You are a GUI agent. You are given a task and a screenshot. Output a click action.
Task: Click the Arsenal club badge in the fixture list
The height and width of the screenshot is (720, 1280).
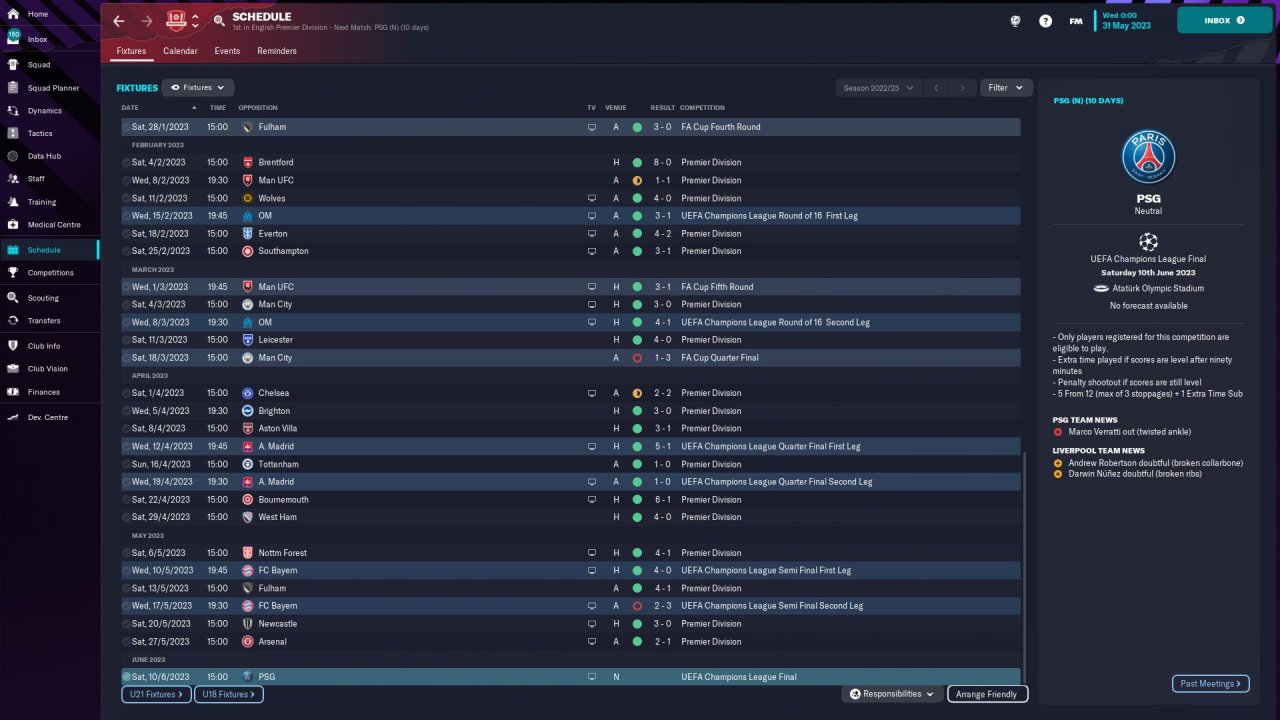[x=248, y=642]
